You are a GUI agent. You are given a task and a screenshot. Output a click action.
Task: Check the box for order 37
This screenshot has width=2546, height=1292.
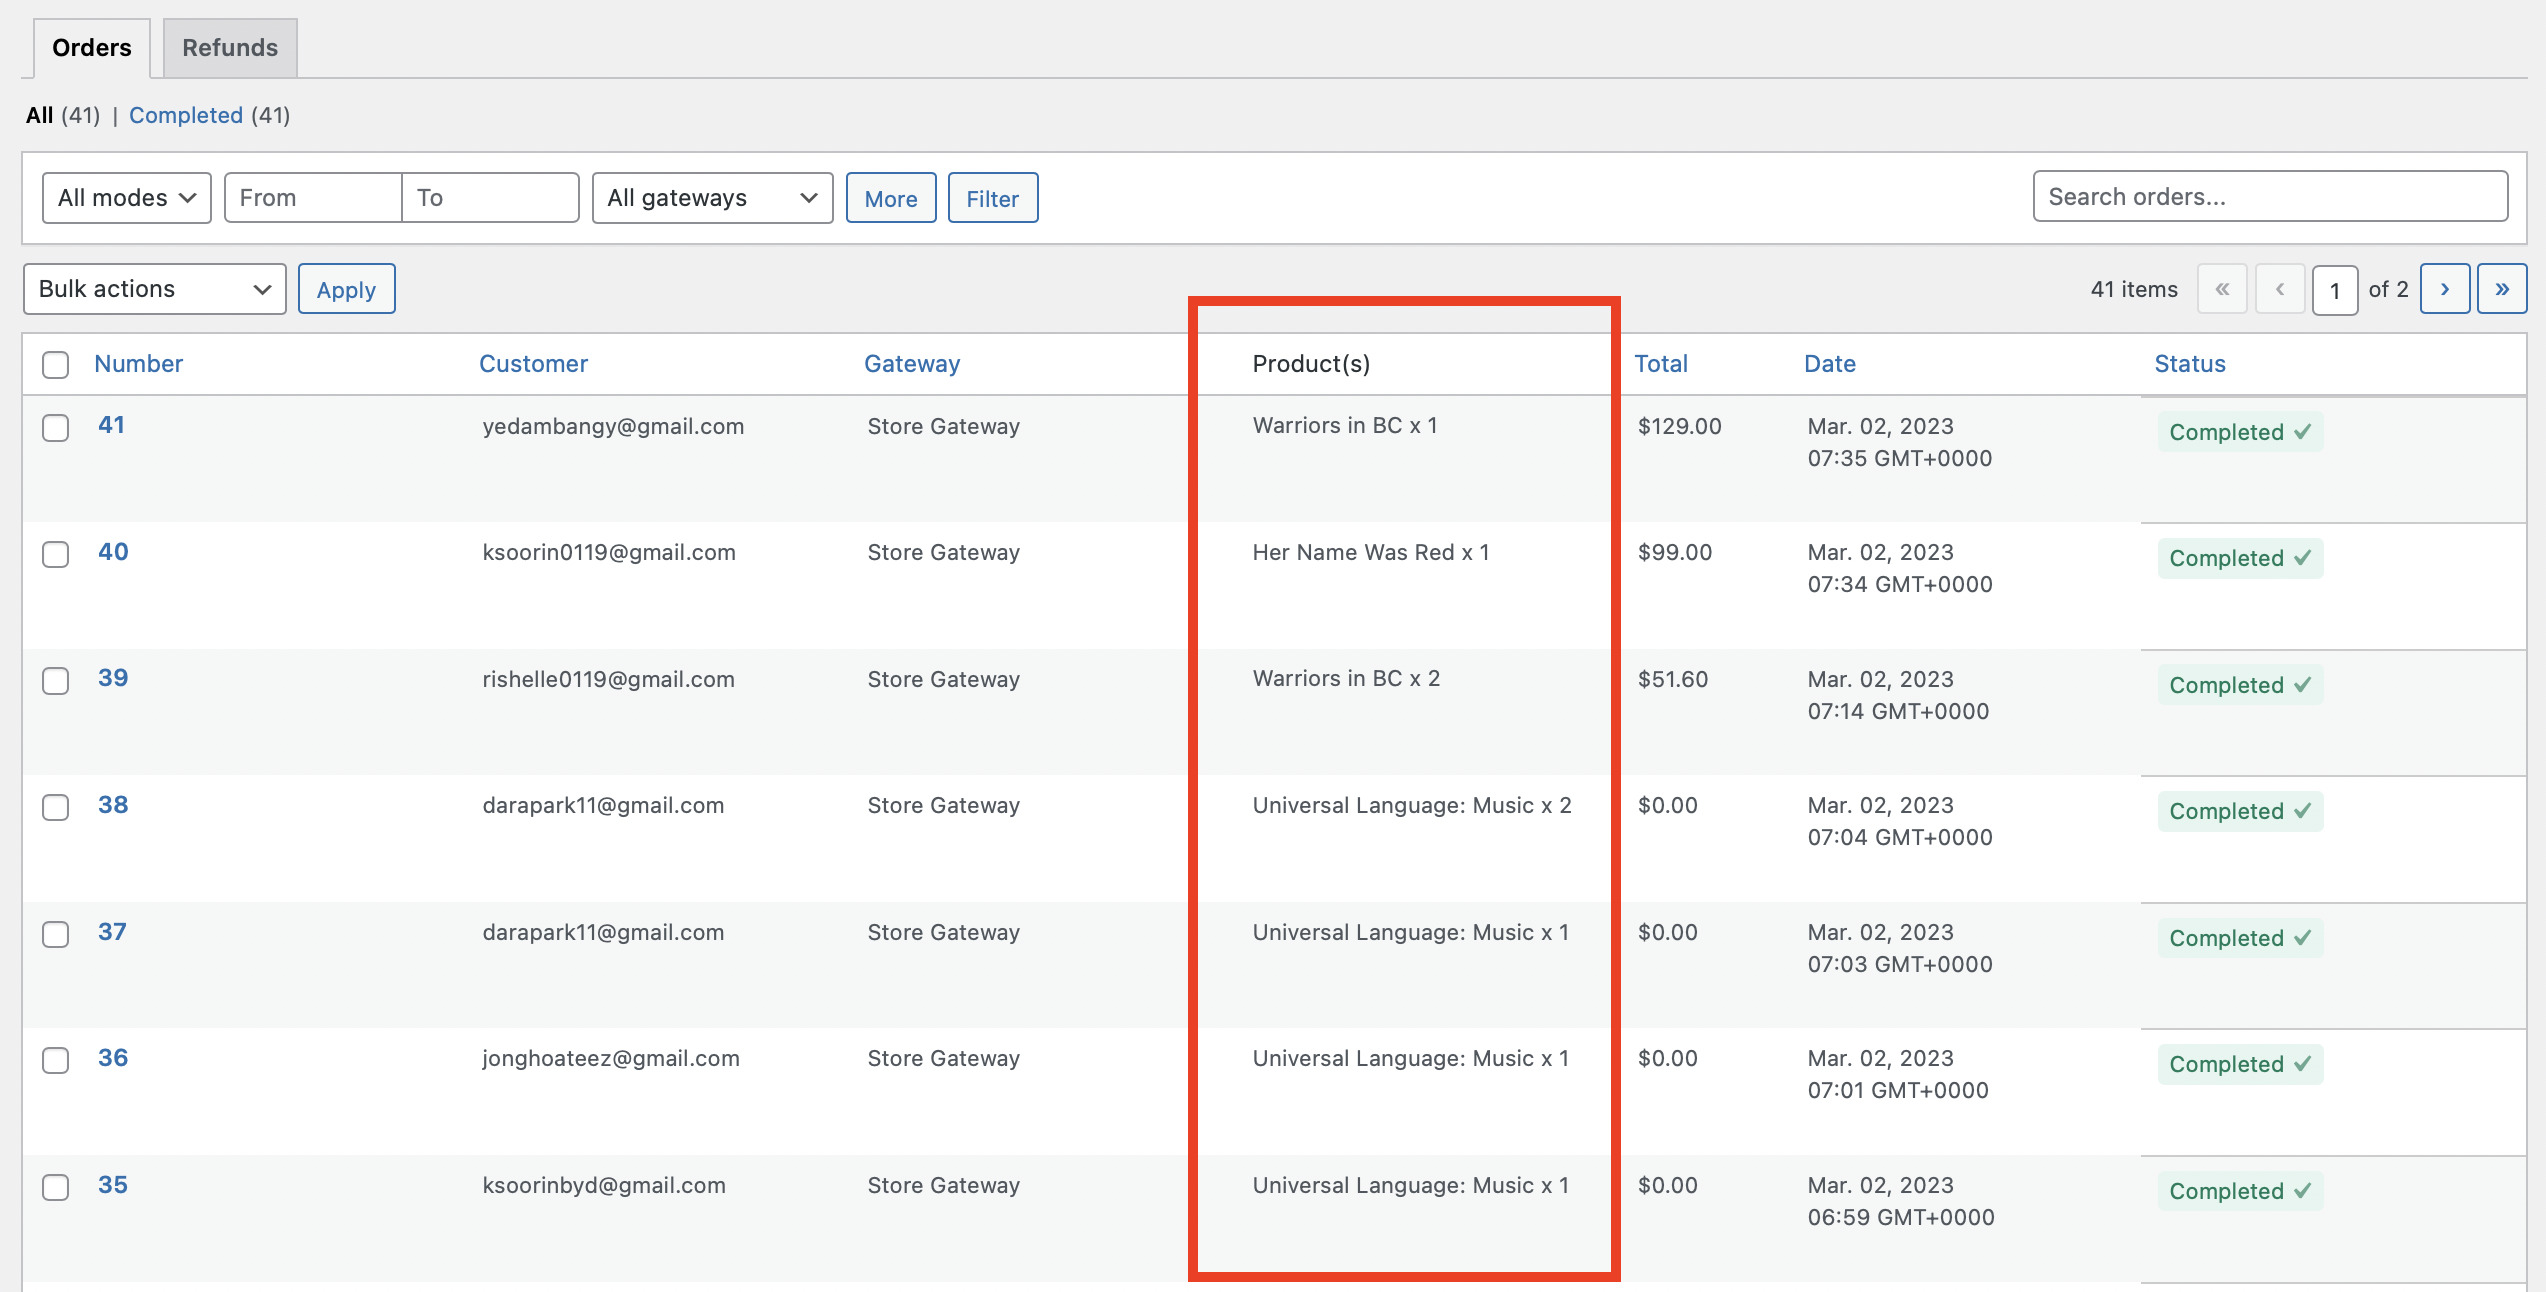(56, 934)
